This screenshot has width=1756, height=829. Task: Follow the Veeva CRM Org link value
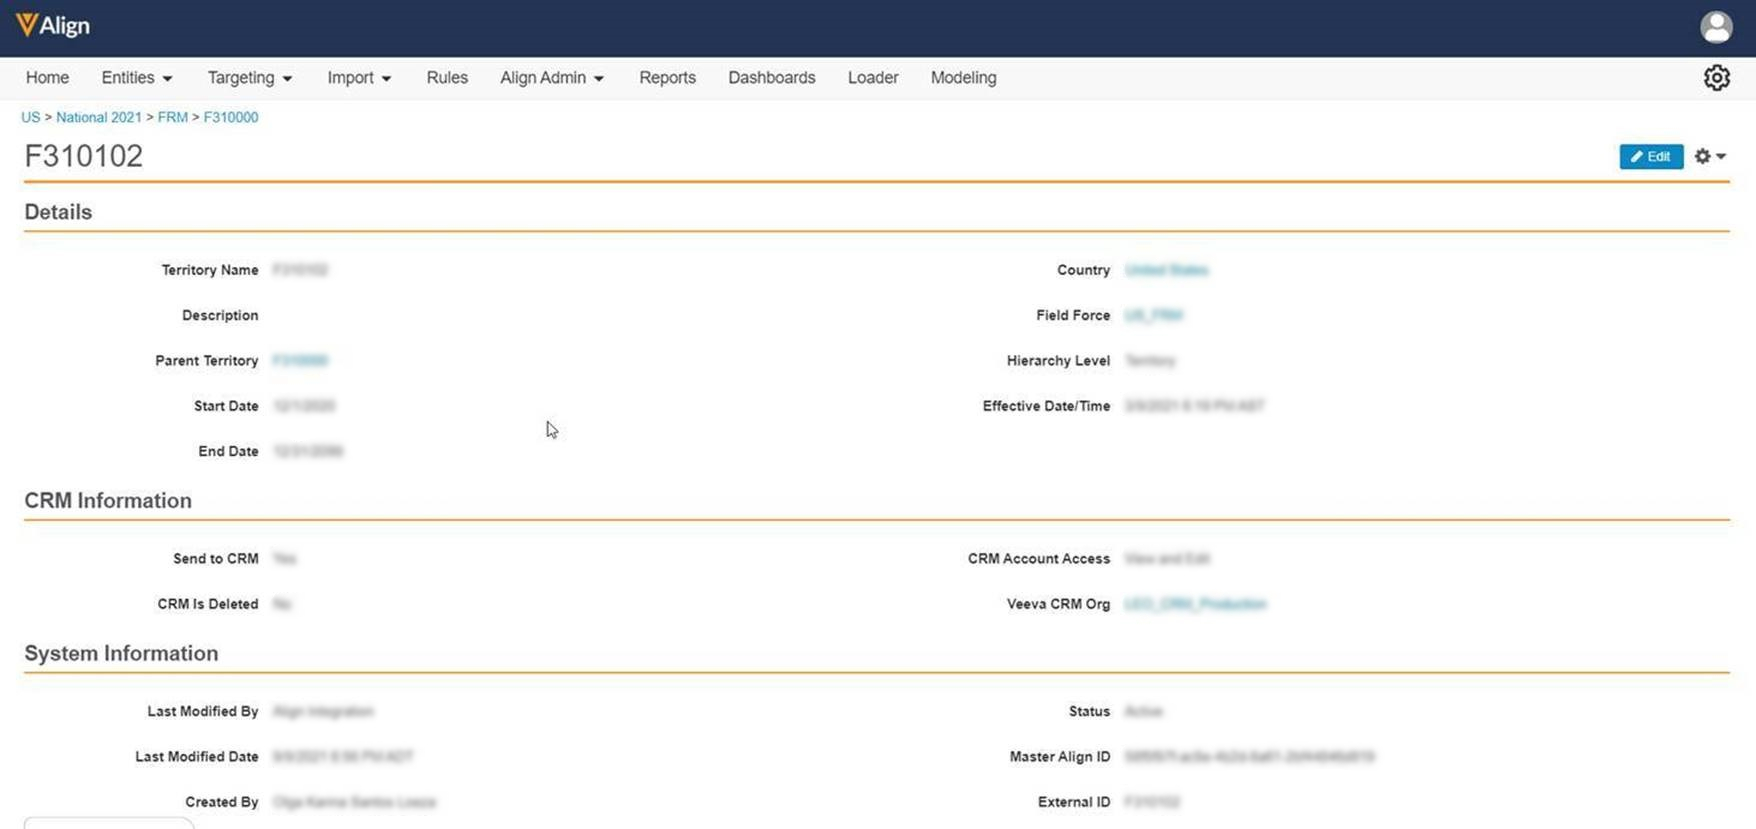[1195, 604]
